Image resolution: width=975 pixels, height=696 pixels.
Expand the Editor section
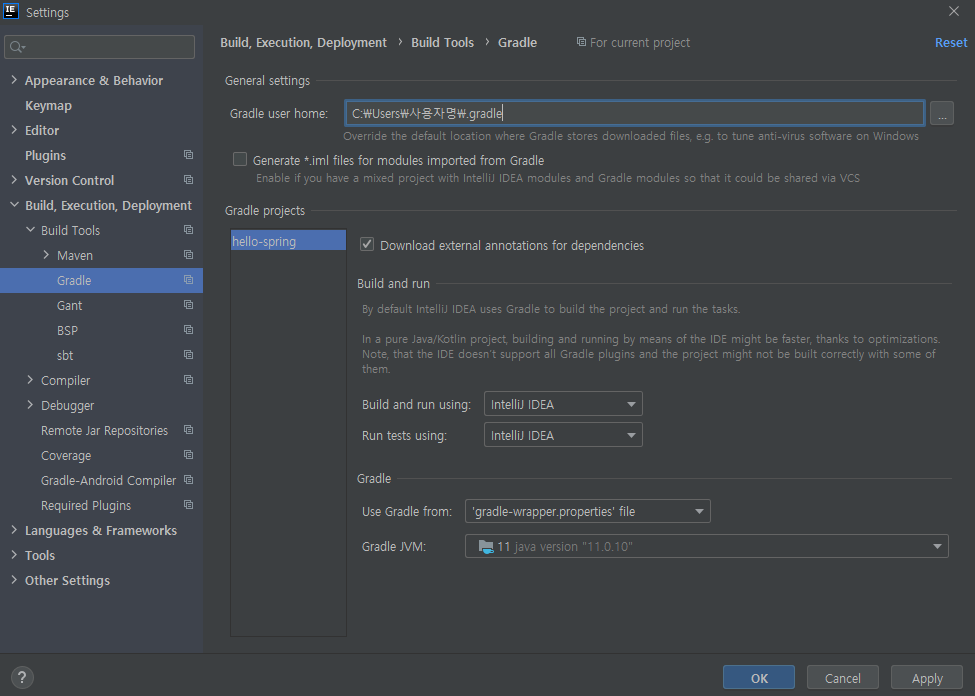[14, 129]
